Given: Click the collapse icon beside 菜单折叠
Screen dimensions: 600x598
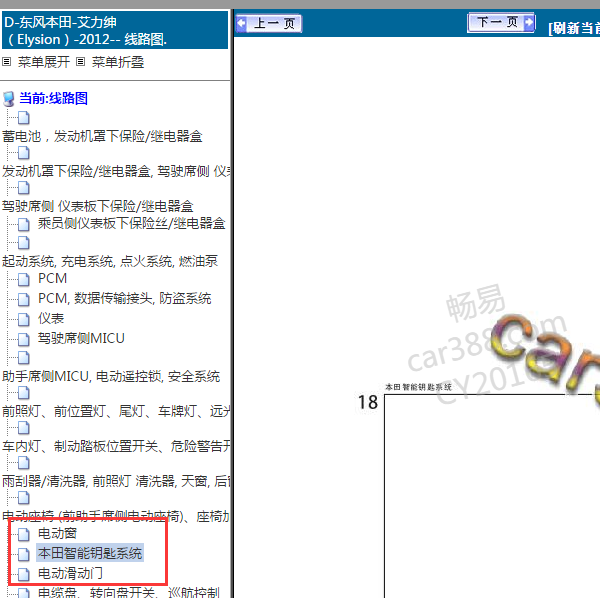Looking at the screenshot, I should click(80, 61).
